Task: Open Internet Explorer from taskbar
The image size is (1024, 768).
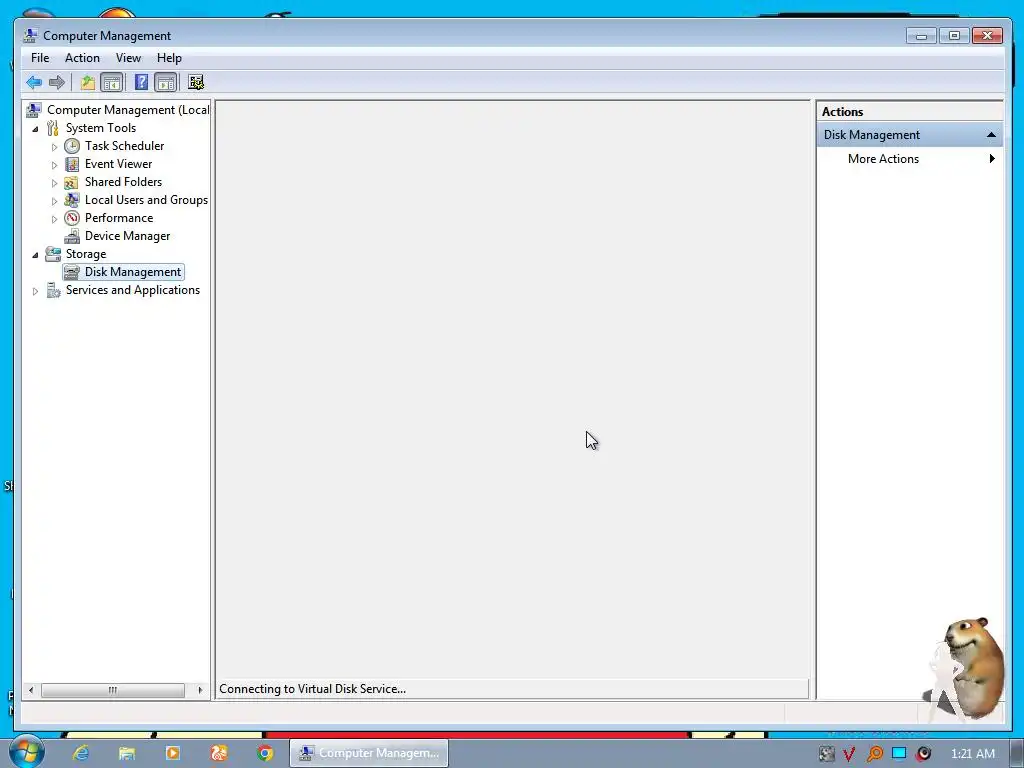Action: (81, 753)
